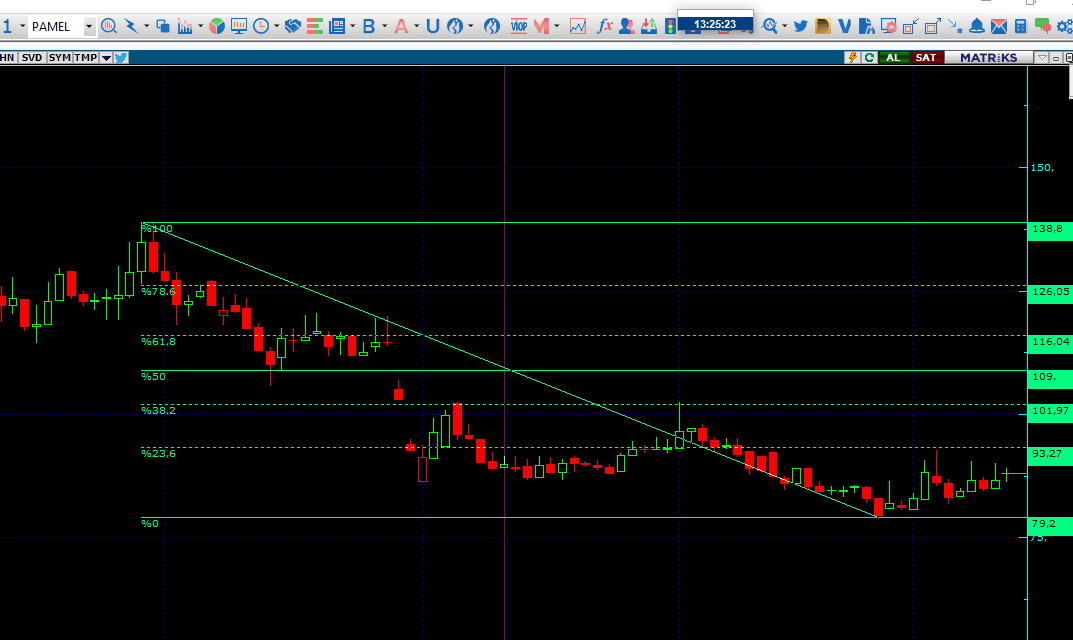Click the blue letter V icon
1073x640 pixels.
point(844,26)
